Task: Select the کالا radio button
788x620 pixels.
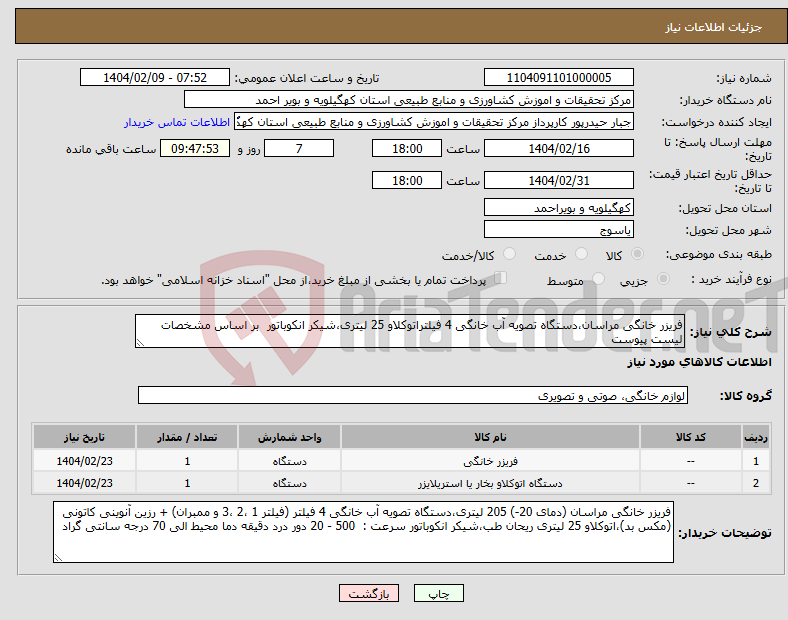Action: click(x=637, y=254)
